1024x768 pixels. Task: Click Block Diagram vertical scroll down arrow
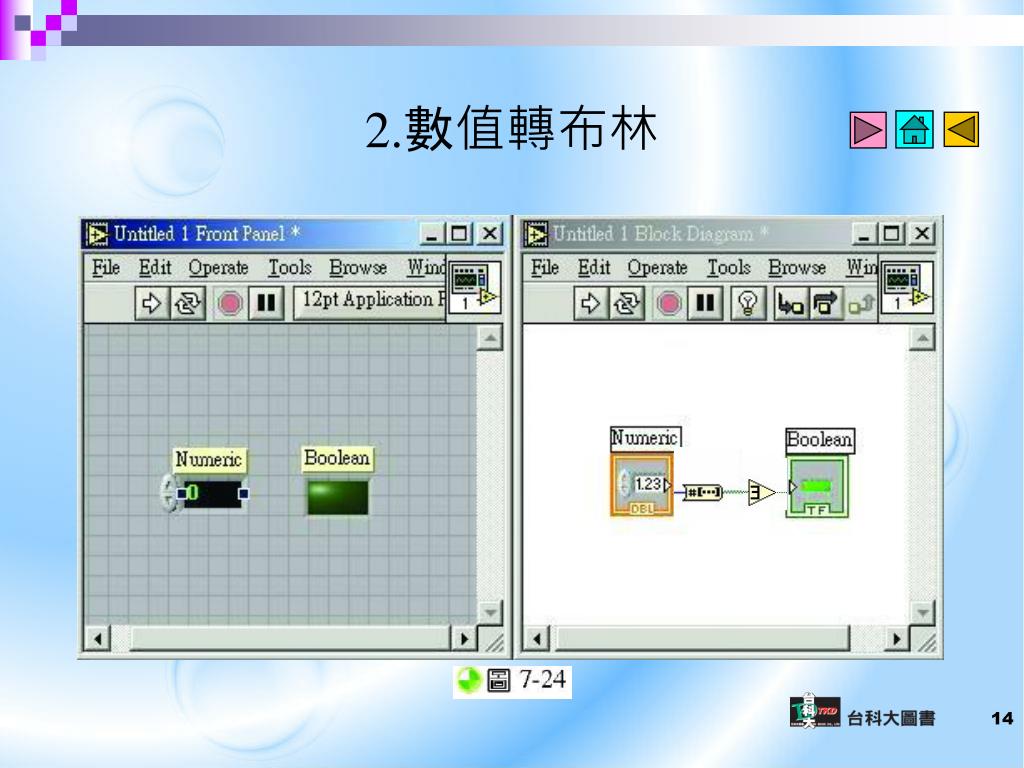click(x=922, y=613)
